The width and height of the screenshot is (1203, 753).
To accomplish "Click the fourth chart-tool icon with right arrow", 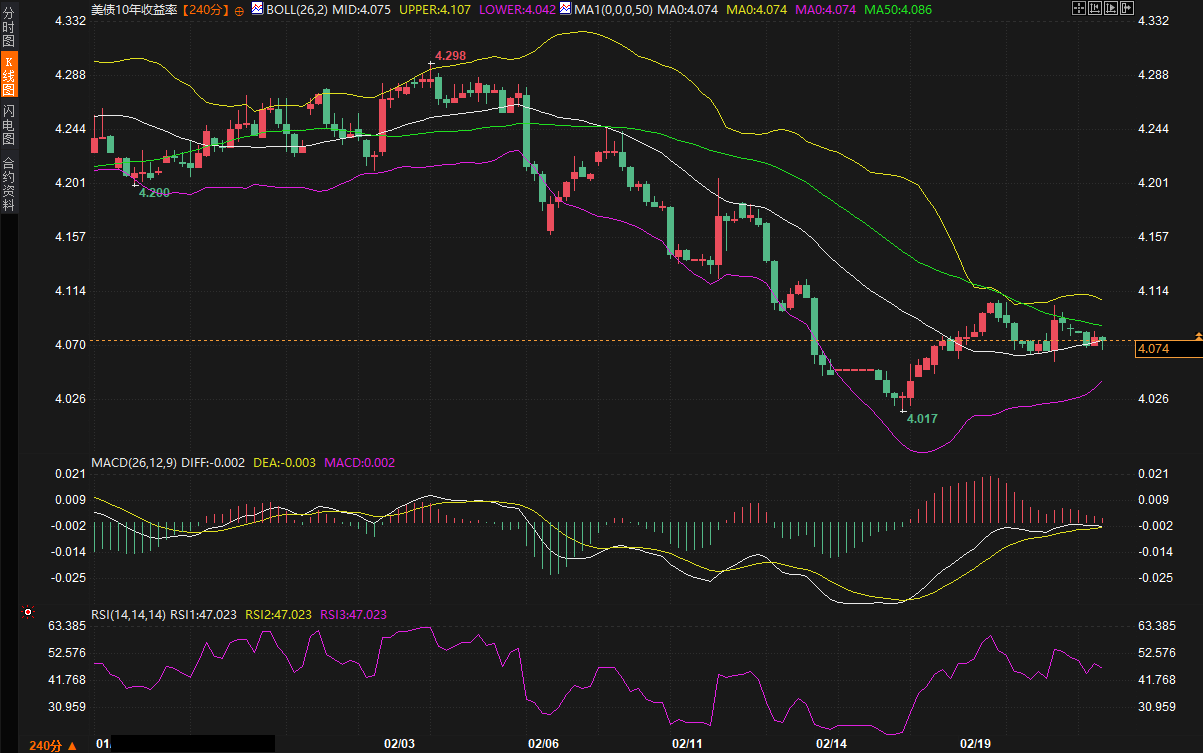I will pyautogui.click(x=1127, y=8).
